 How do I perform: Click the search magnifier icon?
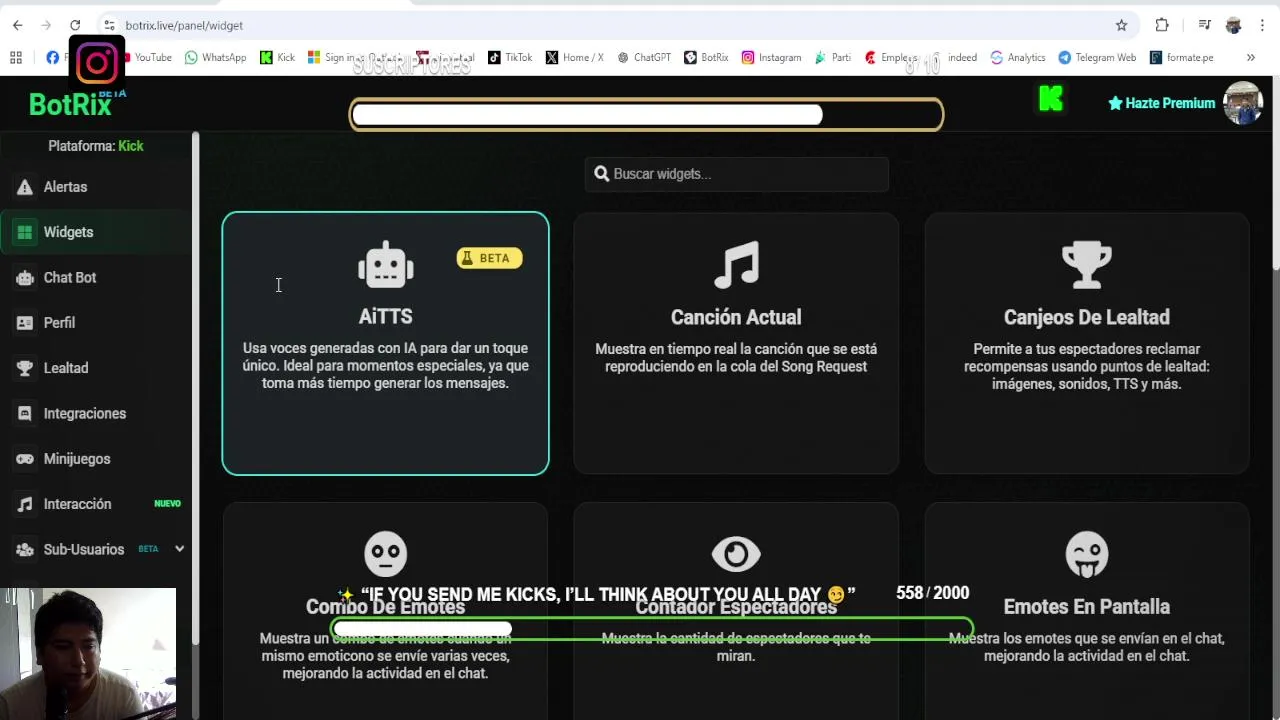(x=602, y=174)
